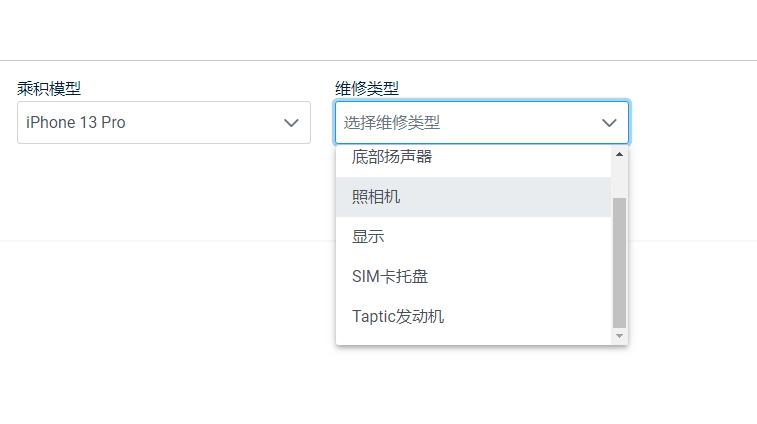
Task: Click the chevron arrow beside iPhone 13 Pro
Action: coord(291,123)
